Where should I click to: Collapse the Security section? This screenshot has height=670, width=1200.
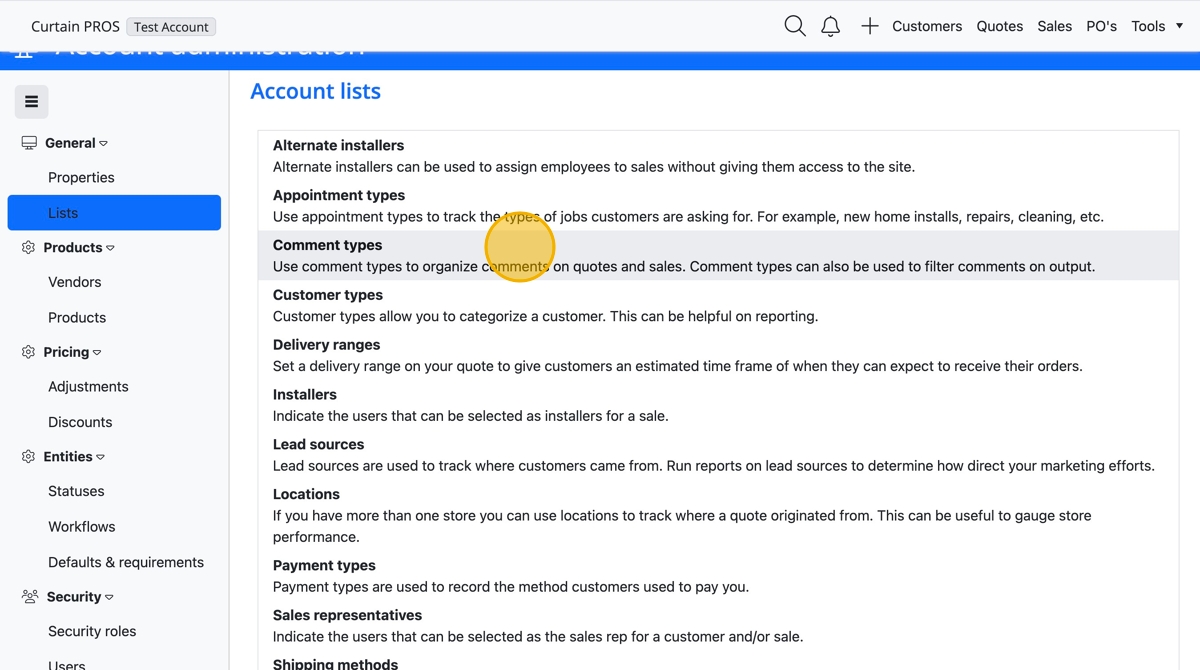(80, 596)
